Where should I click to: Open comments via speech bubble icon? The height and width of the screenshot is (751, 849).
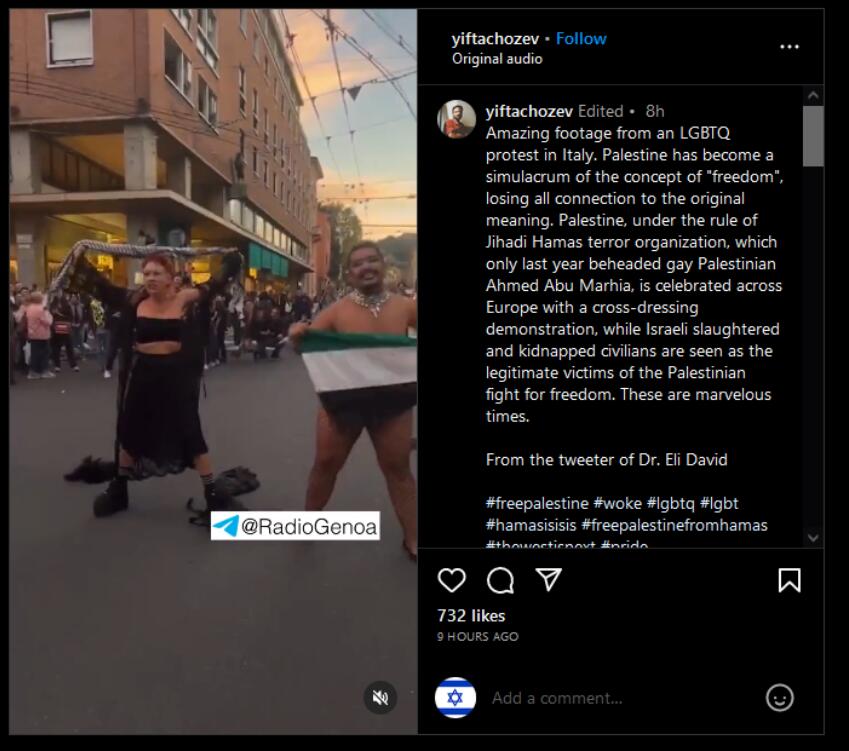(x=500, y=580)
